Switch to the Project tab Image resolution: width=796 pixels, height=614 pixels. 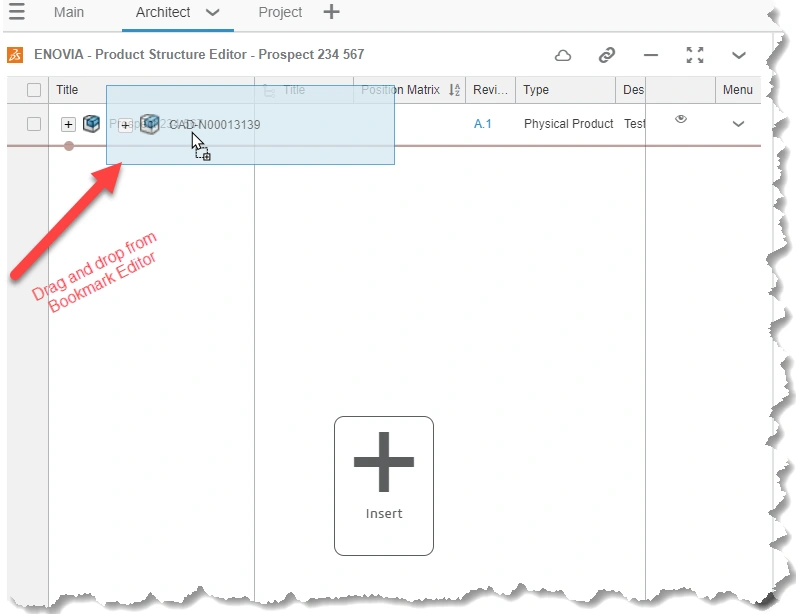(280, 12)
